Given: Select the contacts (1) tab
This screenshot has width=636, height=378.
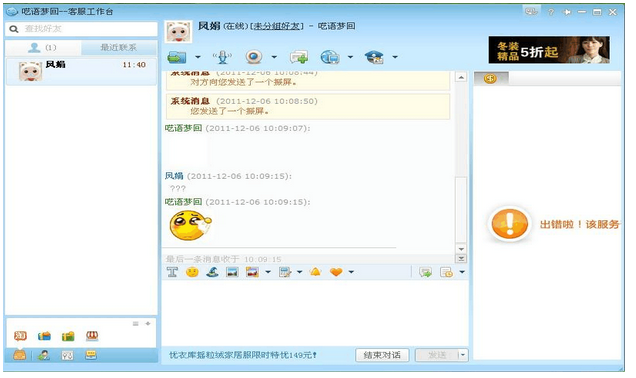Looking at the screenshot, I should [x=43, y=48].
